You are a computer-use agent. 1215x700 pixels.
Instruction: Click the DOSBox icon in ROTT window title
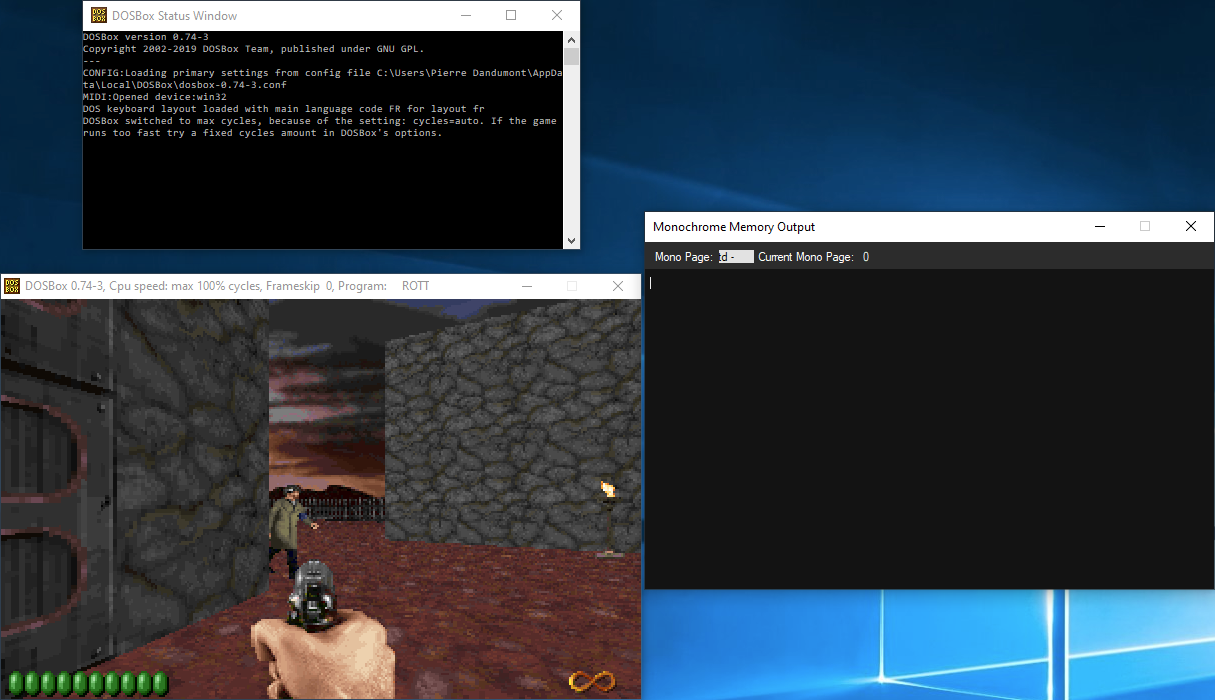click(x=12, y=286)
